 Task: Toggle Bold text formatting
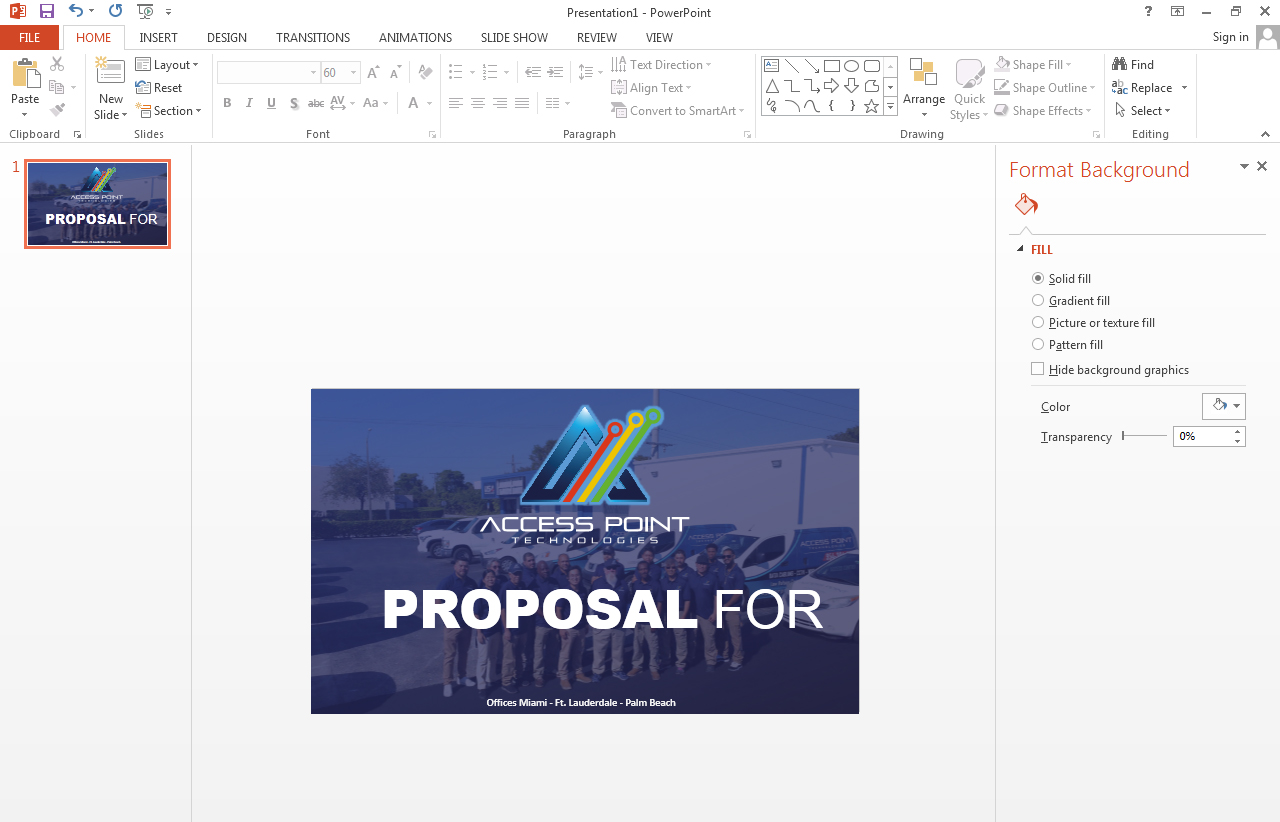pos(227,103)
